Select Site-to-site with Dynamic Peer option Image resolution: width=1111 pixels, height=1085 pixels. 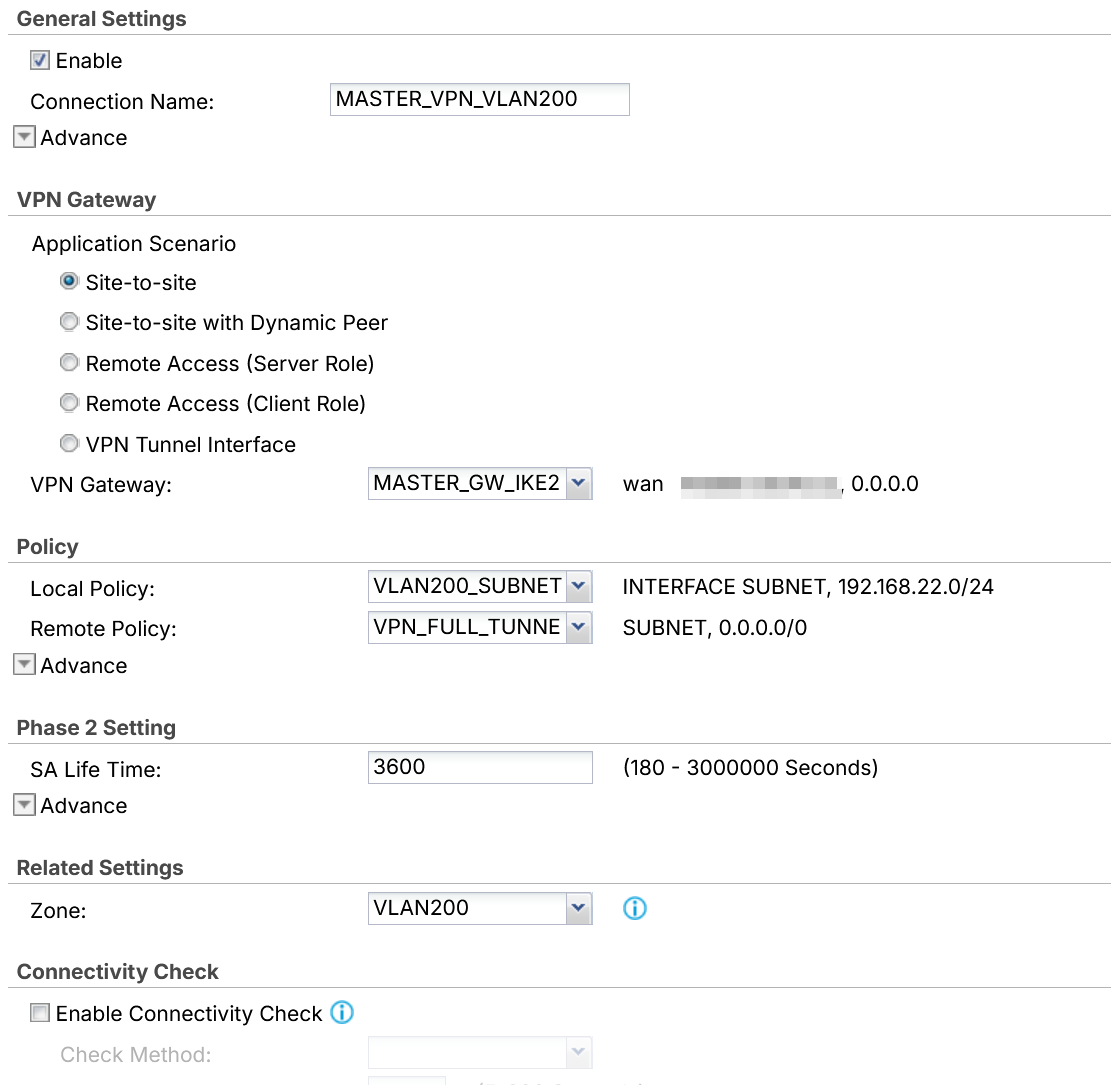(x=69, y=322)
